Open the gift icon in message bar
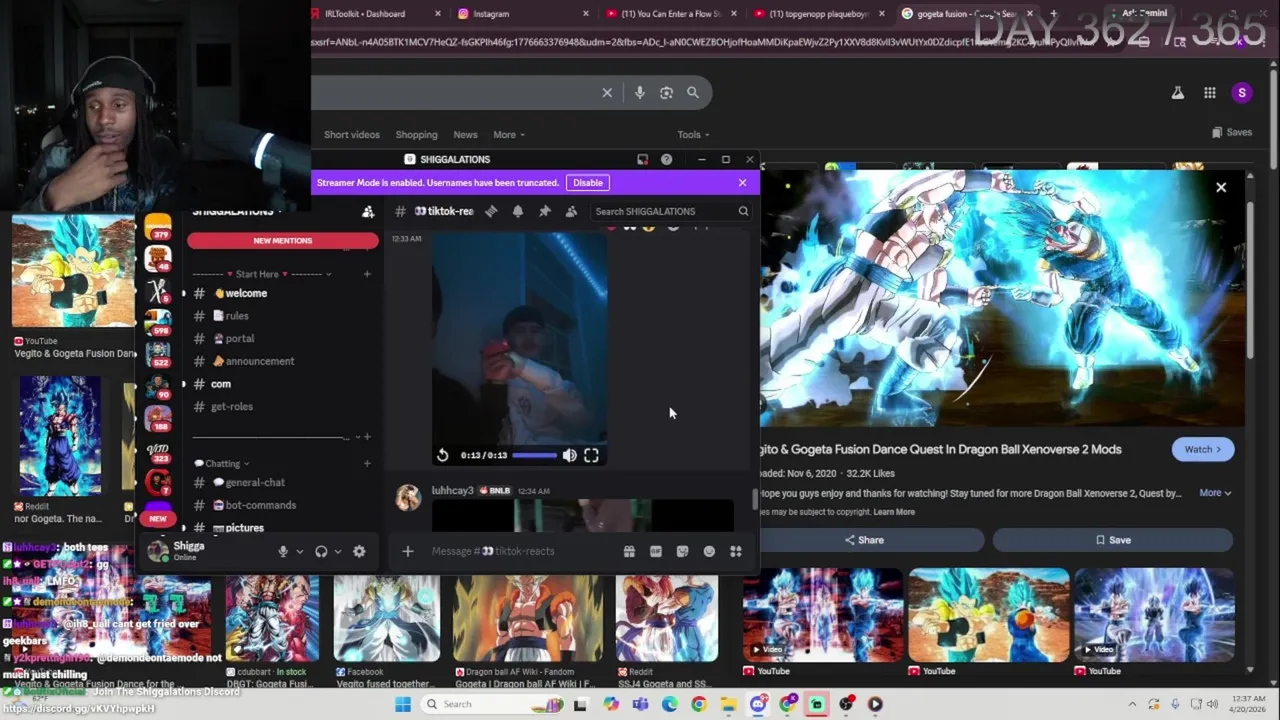 point(629,551)
